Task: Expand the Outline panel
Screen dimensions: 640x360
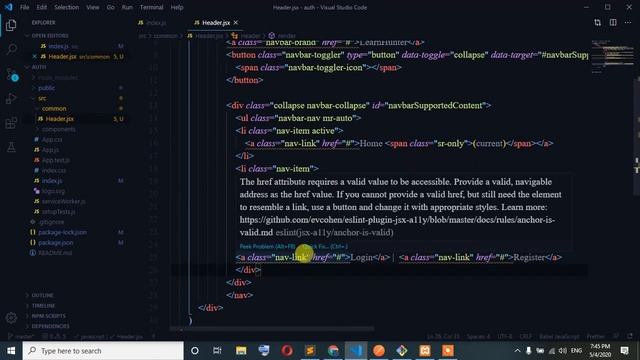Action: pos(42,295)
